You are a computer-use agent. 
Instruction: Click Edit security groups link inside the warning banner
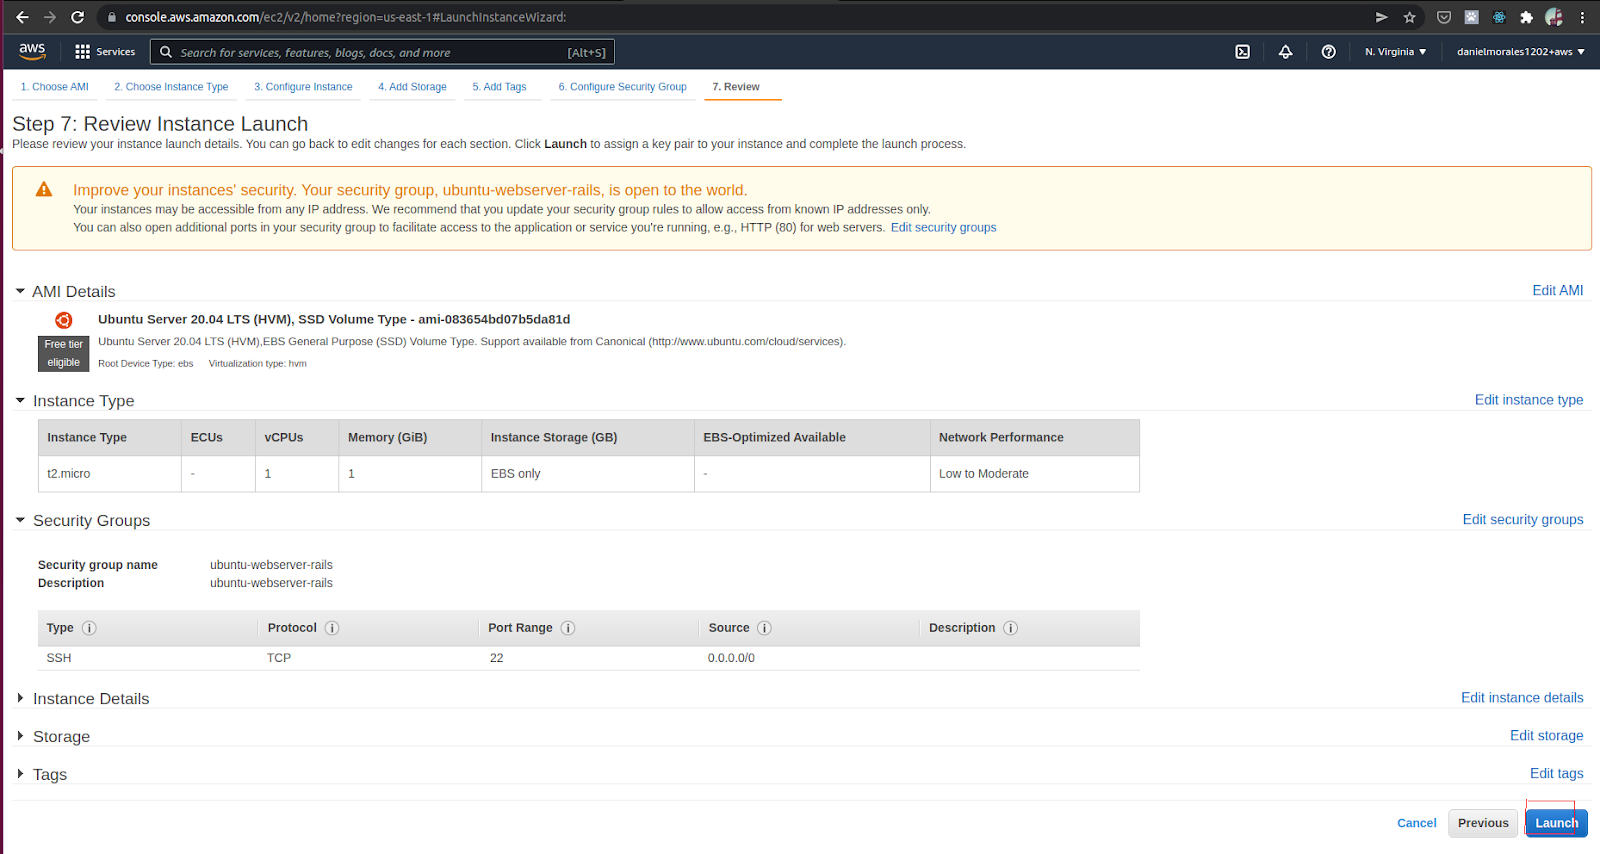(943, 227)
